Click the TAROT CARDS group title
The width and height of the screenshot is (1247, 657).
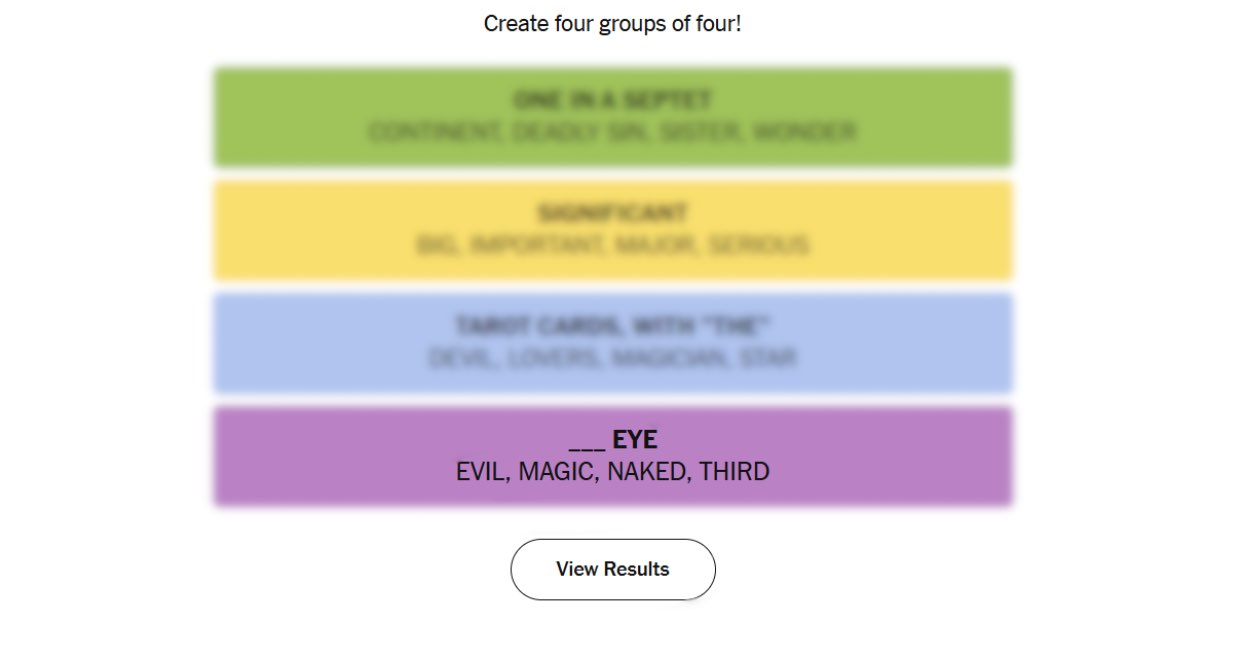coord(612,327)
